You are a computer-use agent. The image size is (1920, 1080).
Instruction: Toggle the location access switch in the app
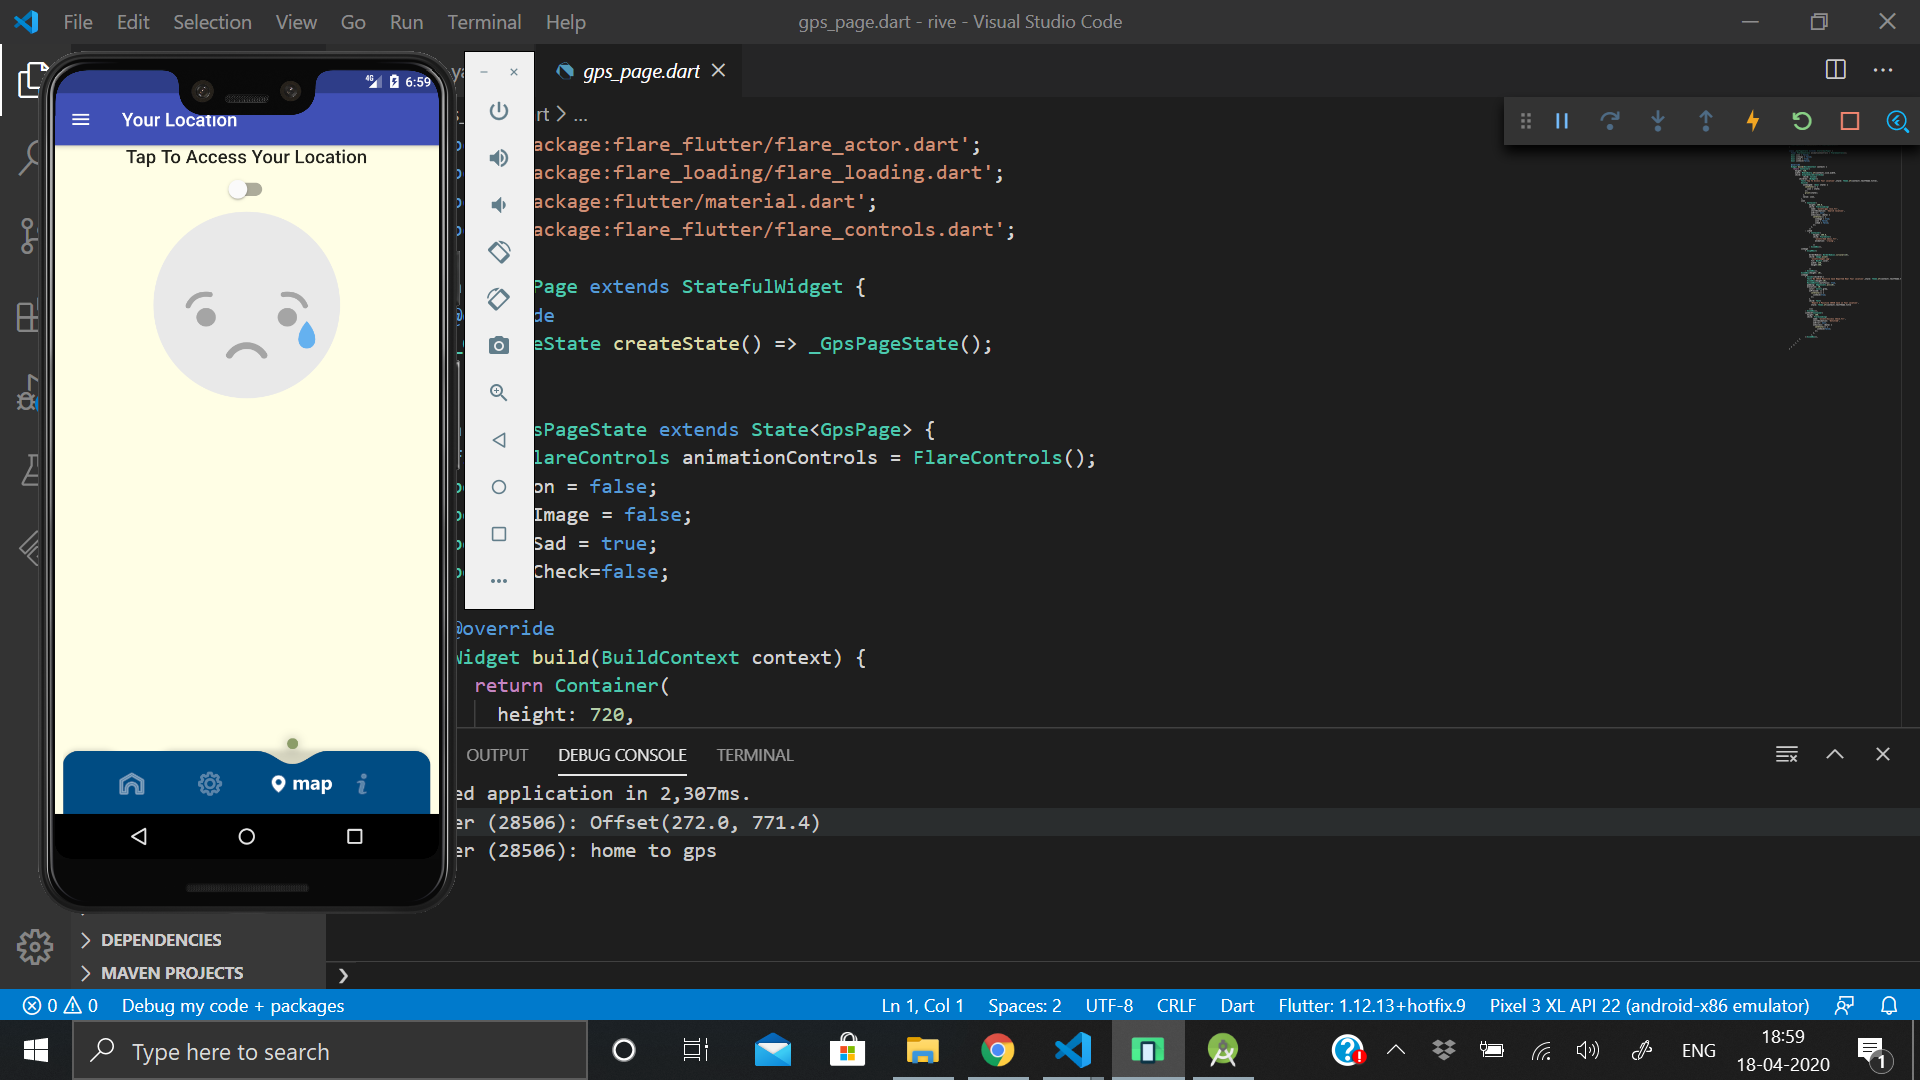tap(245, 189)
